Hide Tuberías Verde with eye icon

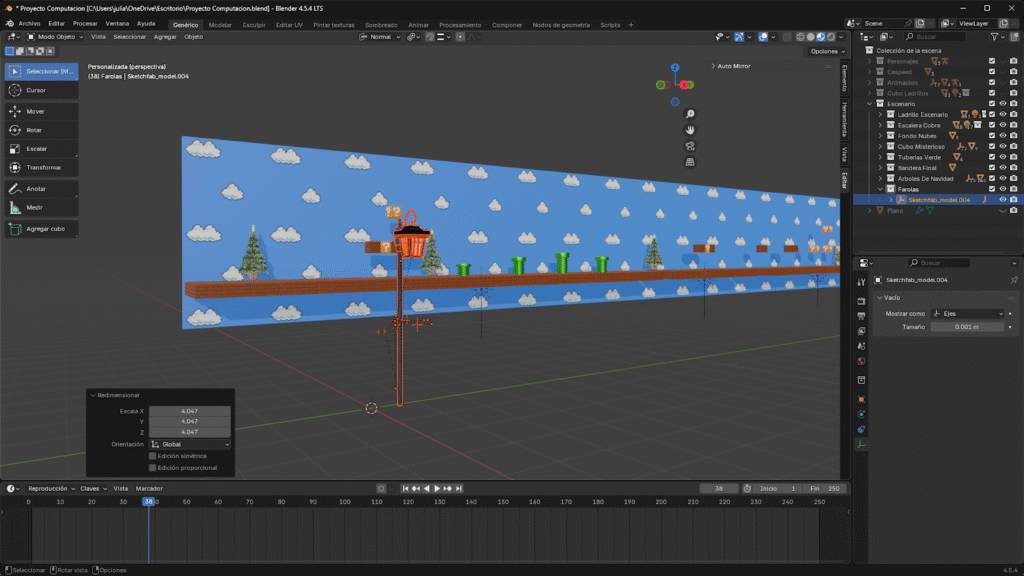tap(1002, 157)
